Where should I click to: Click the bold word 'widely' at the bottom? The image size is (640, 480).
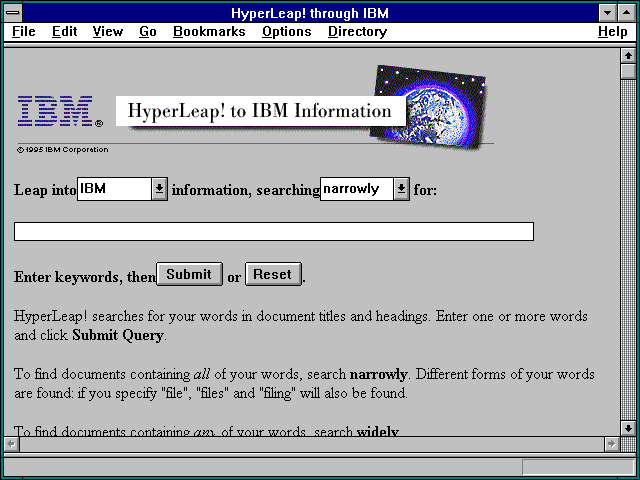pos(378,431)
